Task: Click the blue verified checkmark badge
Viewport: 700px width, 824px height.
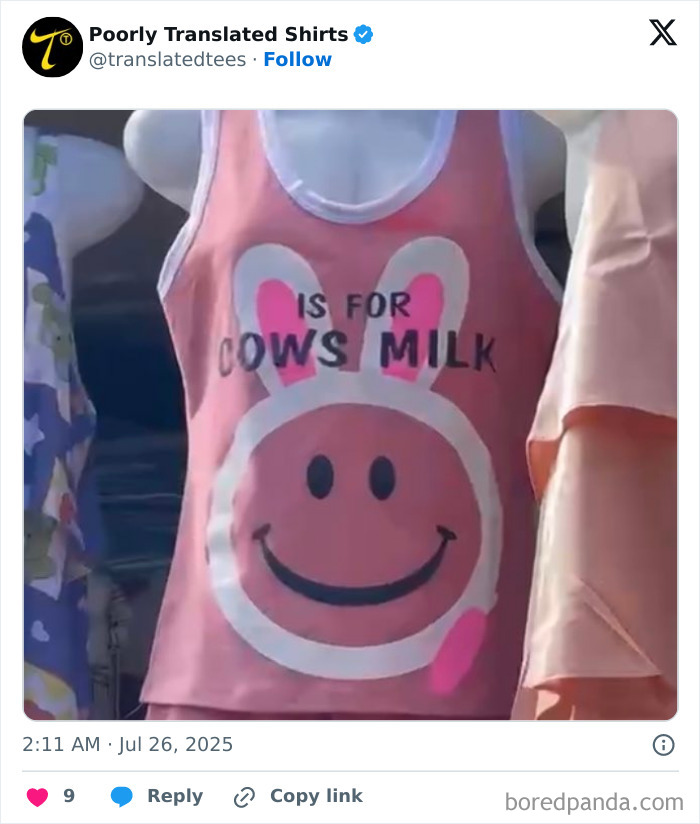Action: [364, 32]
